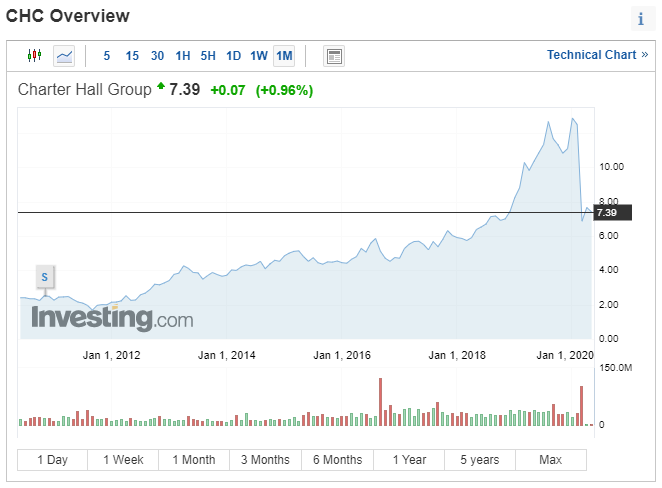Open the news overlay table icon

pyautogui.click(x=334, y=56)
